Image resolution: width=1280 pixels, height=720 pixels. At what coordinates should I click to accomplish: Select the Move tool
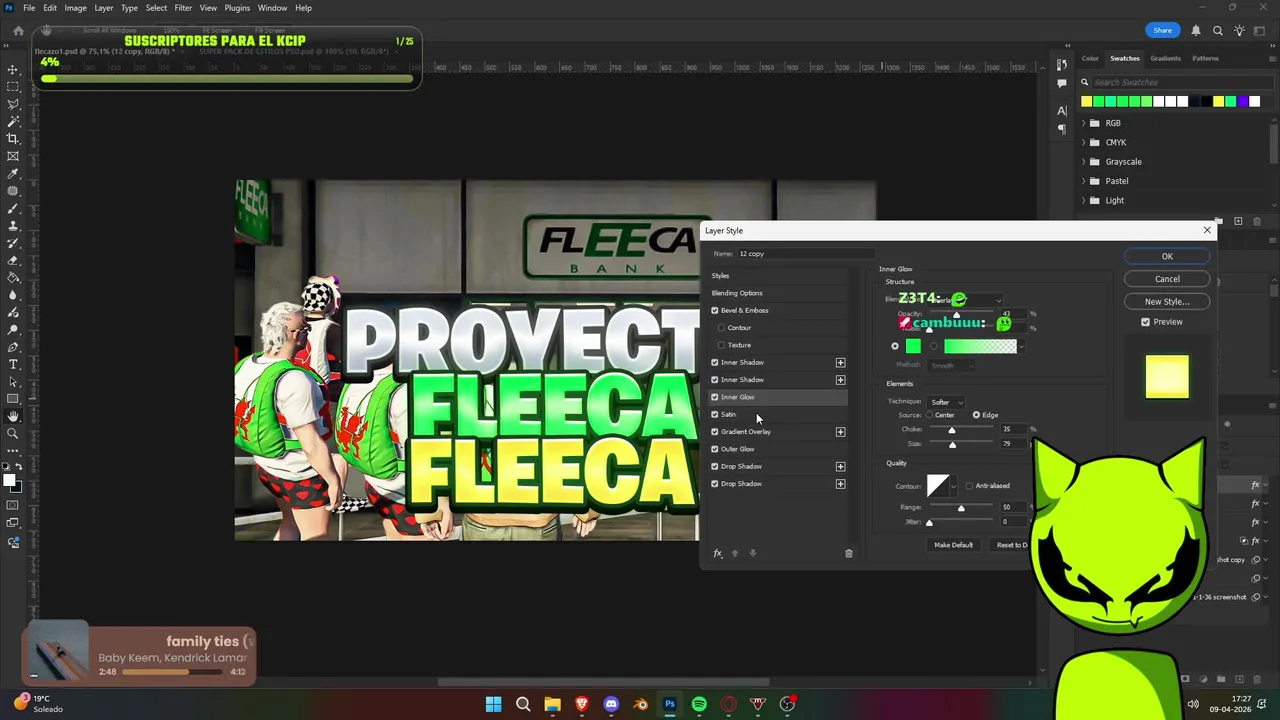pos(13,70)
